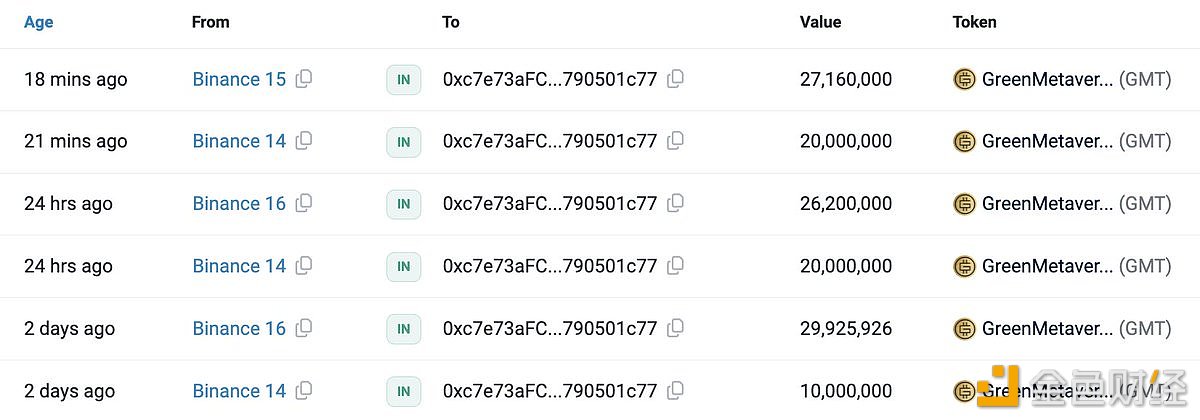The width and height of the screenshot is (1200, 420).
Task: Copy To address in 10,000,000 row
Action: coord(675,391)
